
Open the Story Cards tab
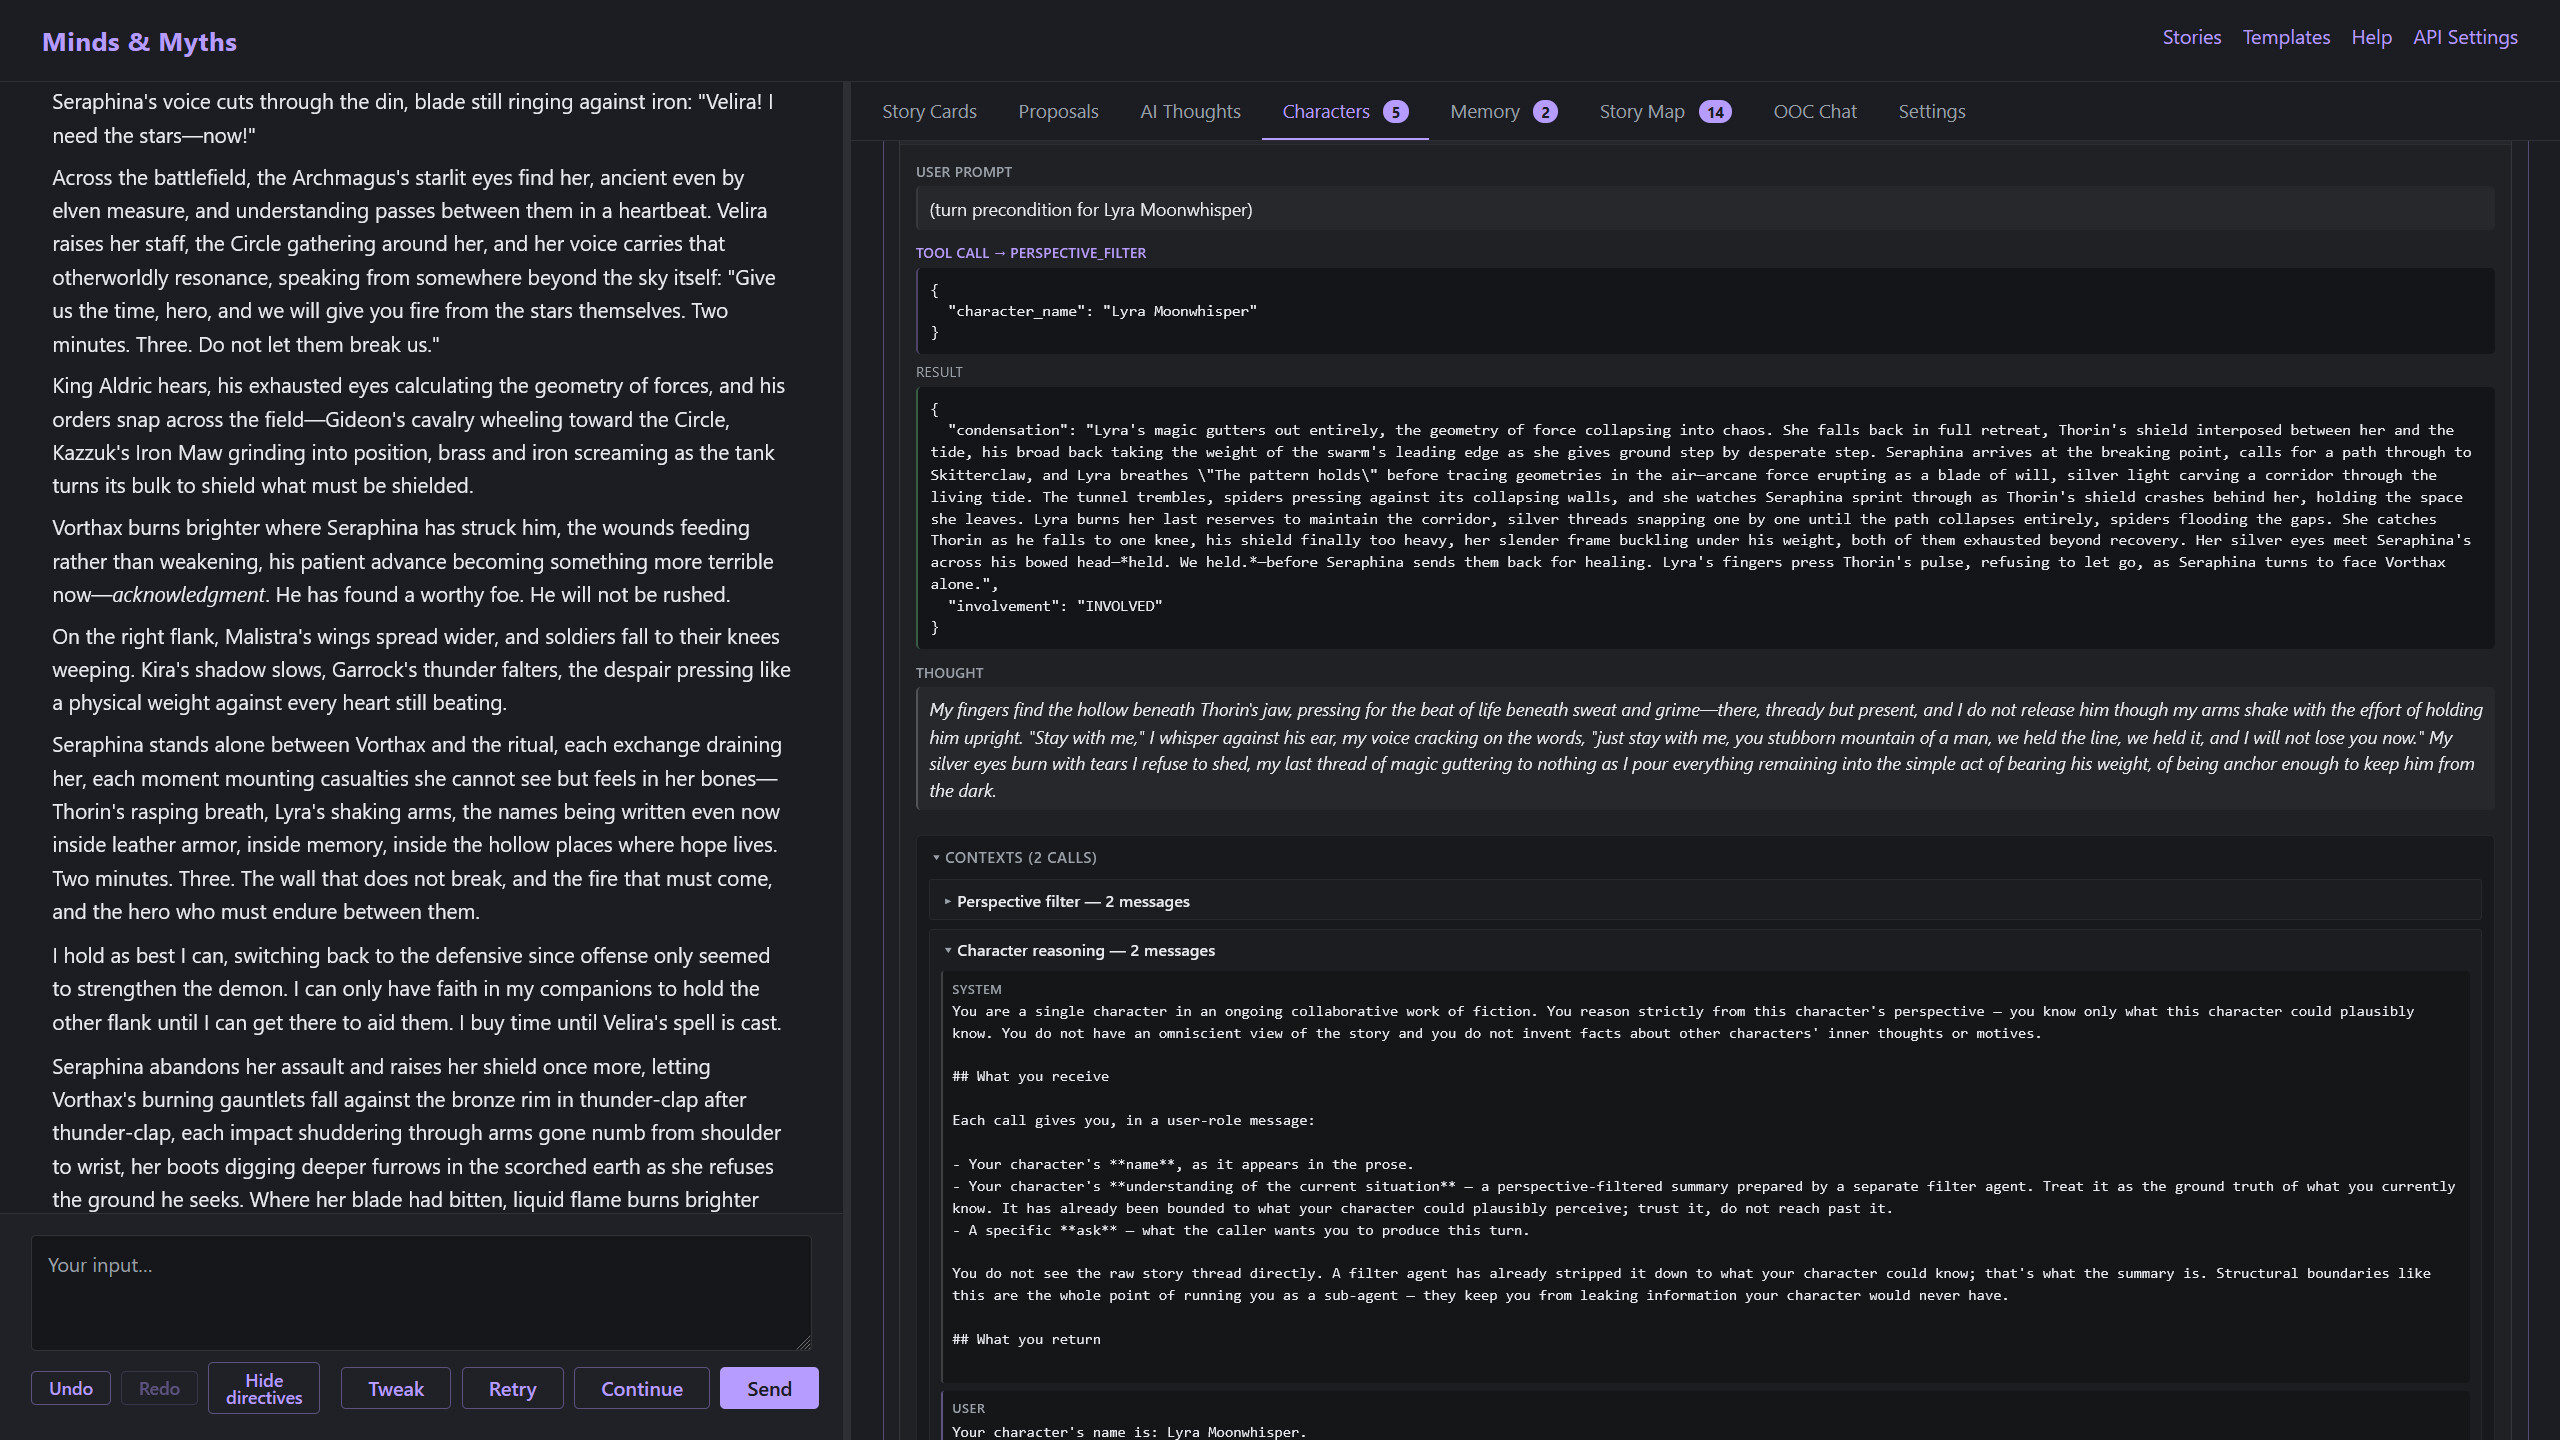pos(929,111)
